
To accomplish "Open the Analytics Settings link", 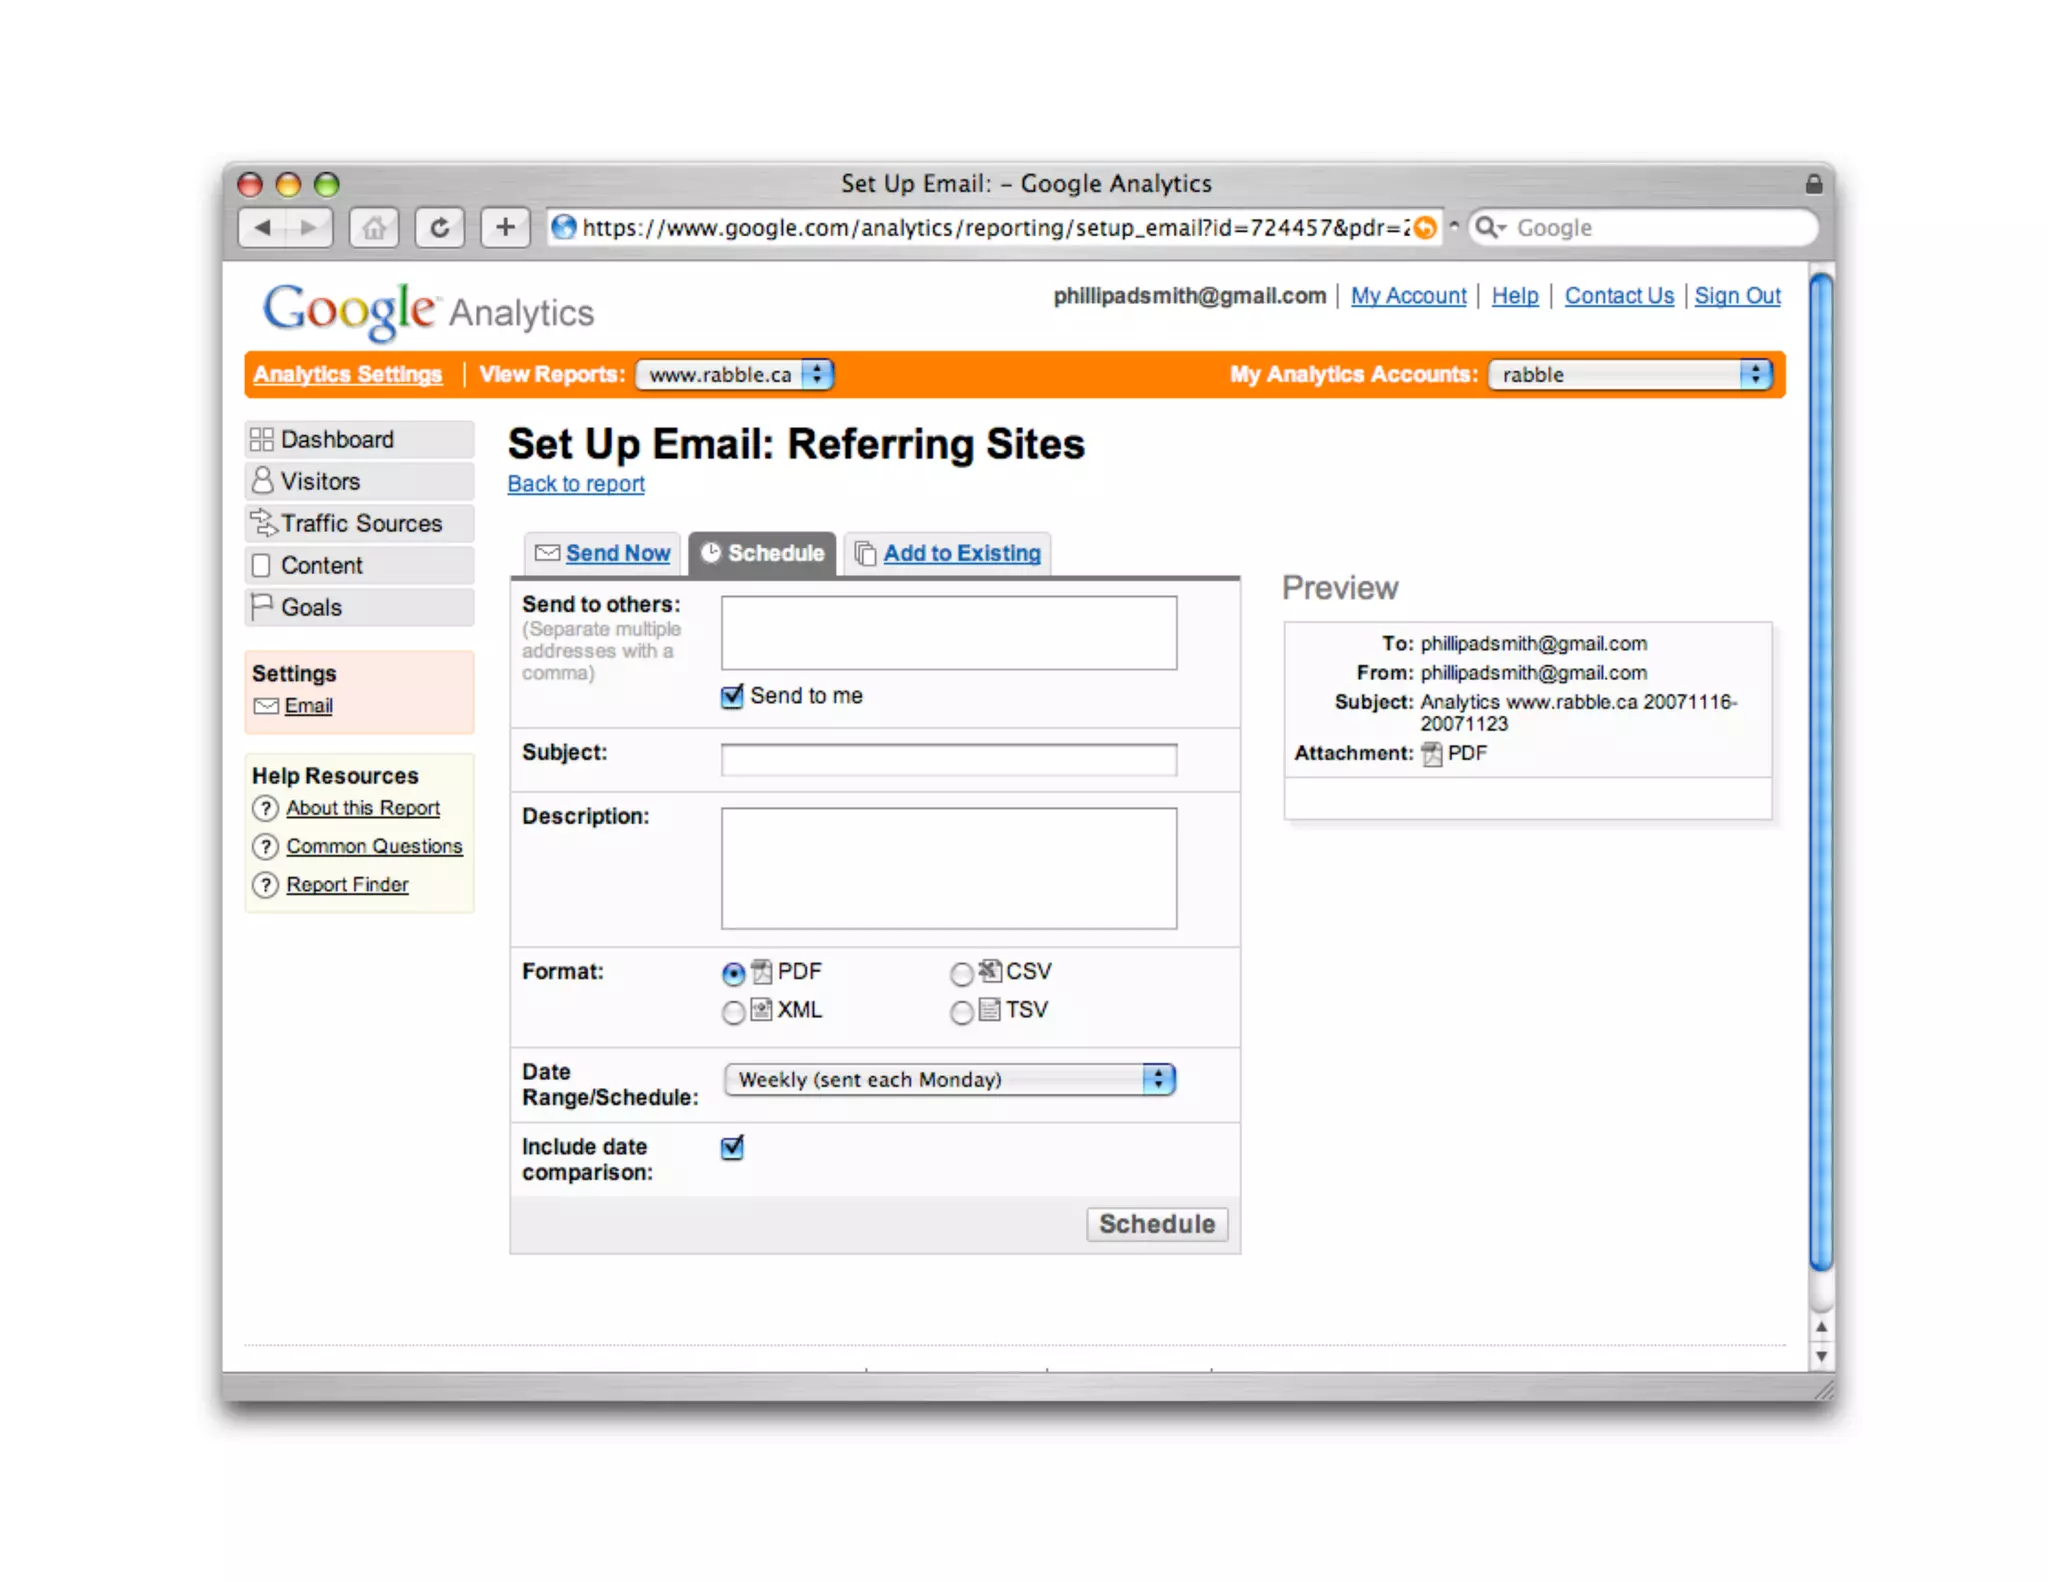I will tap(347, 375).
